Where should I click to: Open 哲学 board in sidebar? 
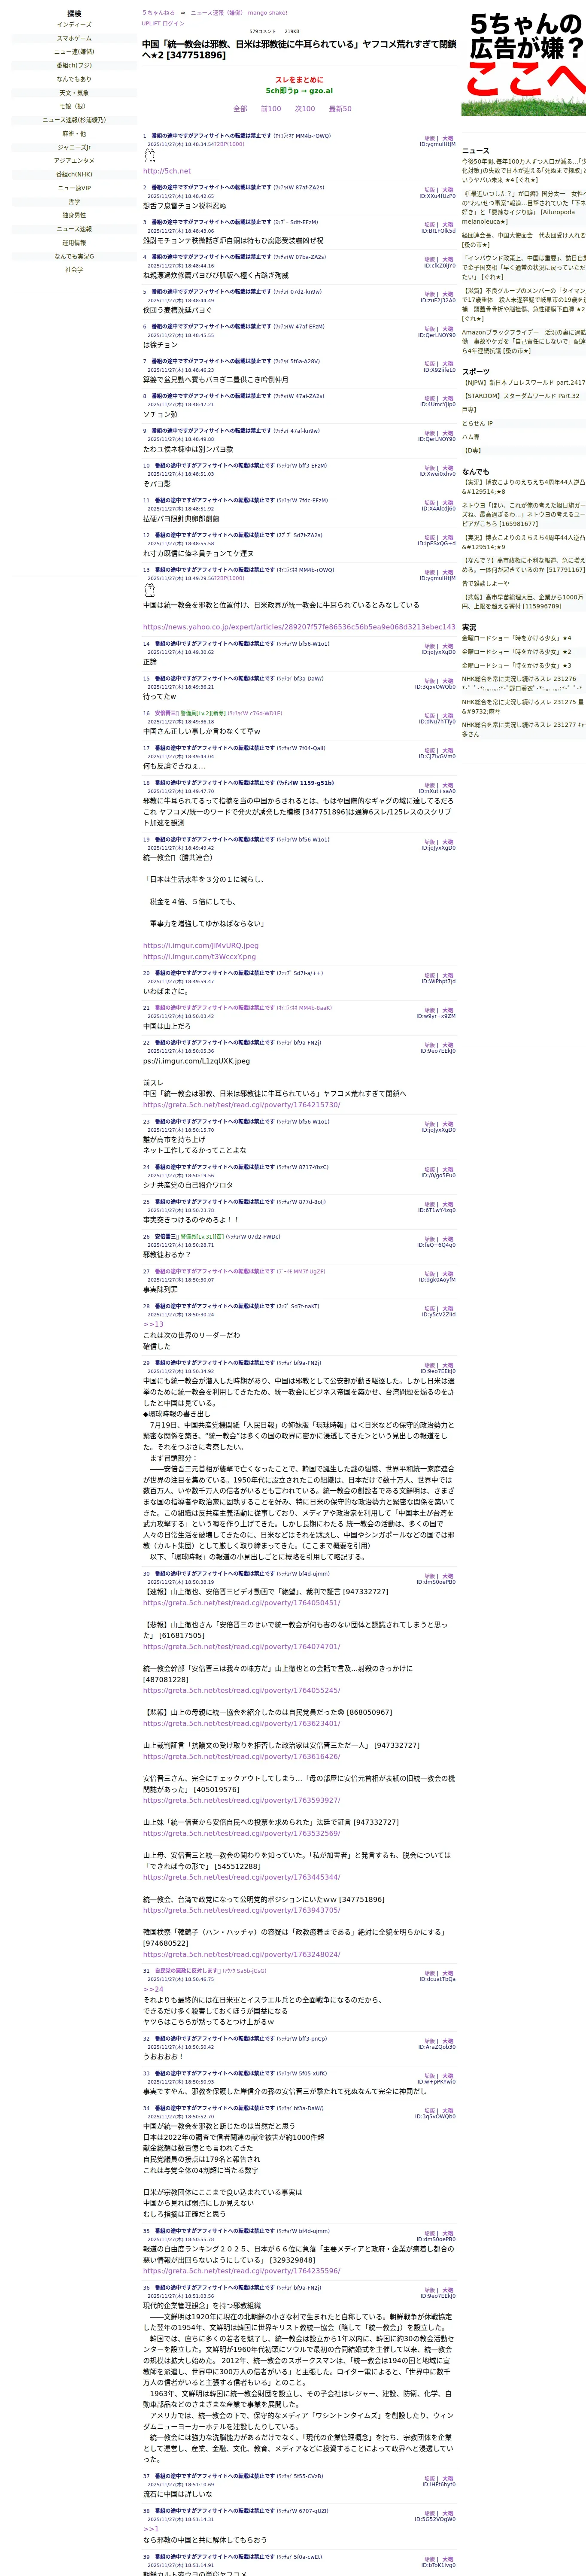point(74,201)
